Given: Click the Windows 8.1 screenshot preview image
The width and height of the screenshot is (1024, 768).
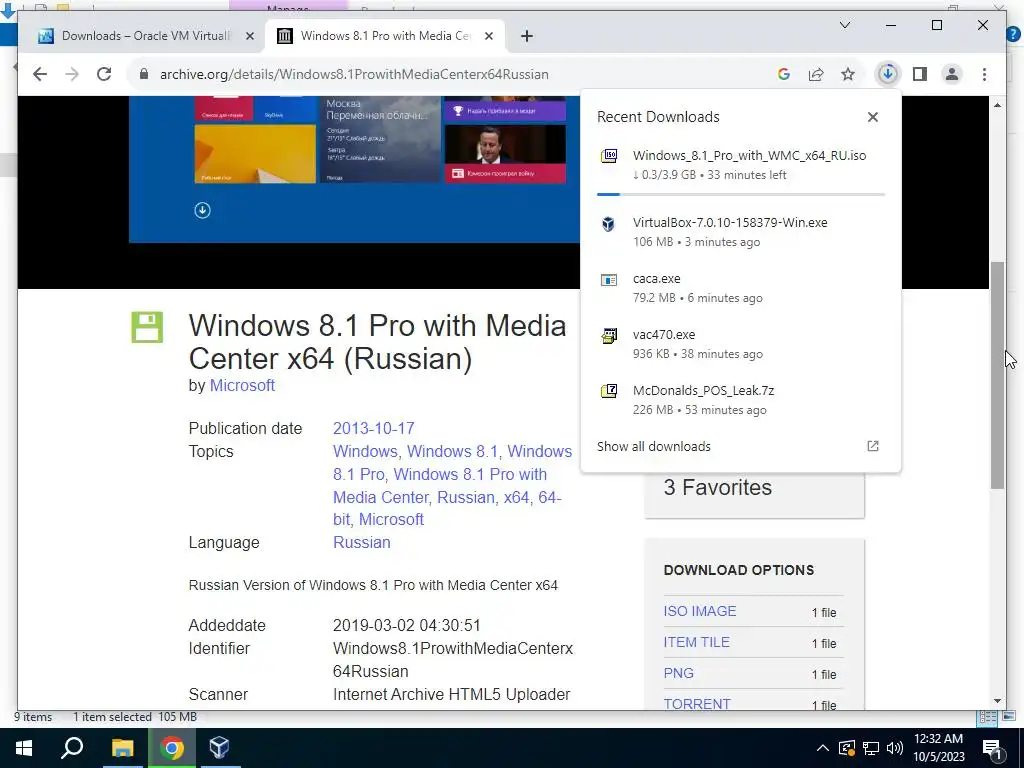Looking at the screenshot, I should coord(354,169).
